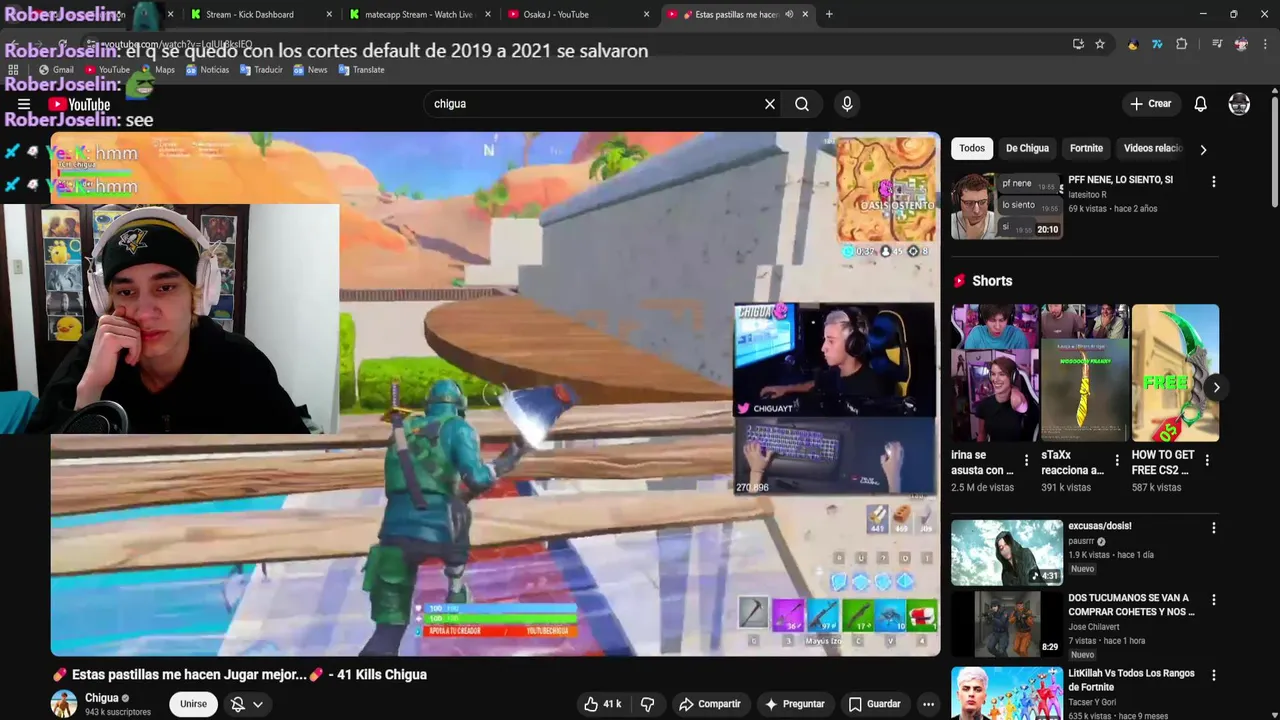The height and width of the screenshot is (720, 1280).
Task: Open Translate bookmark
Action: click(x=361, y=70)
